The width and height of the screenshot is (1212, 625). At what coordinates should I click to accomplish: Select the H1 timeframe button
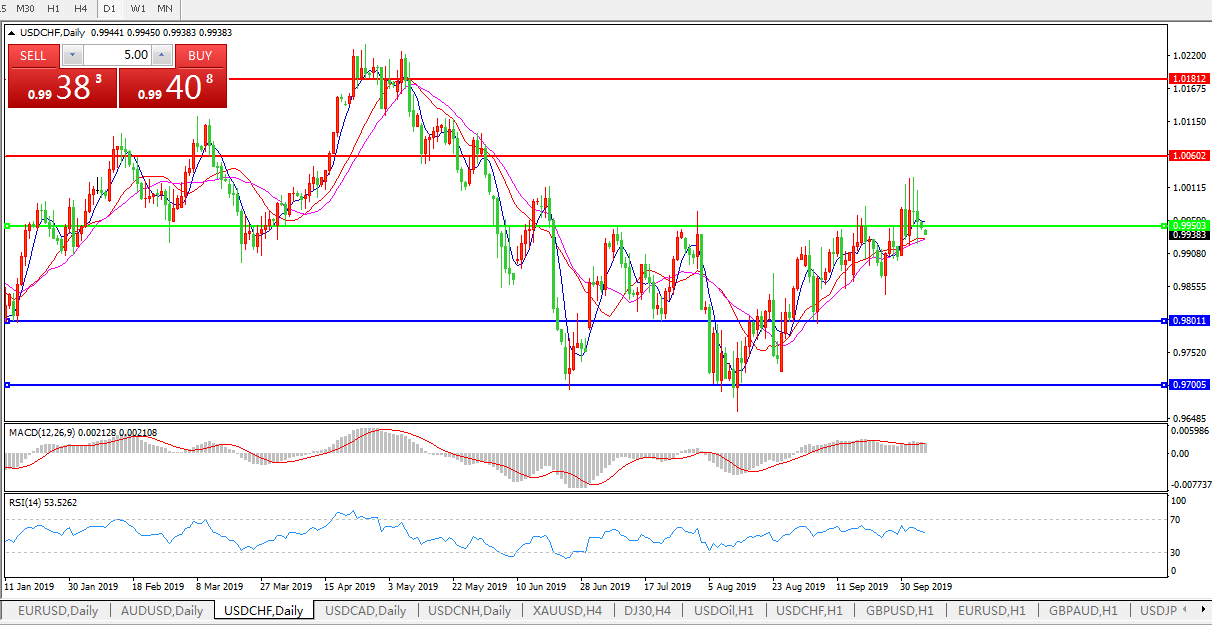pyautogui.click(x=54, y=8)
